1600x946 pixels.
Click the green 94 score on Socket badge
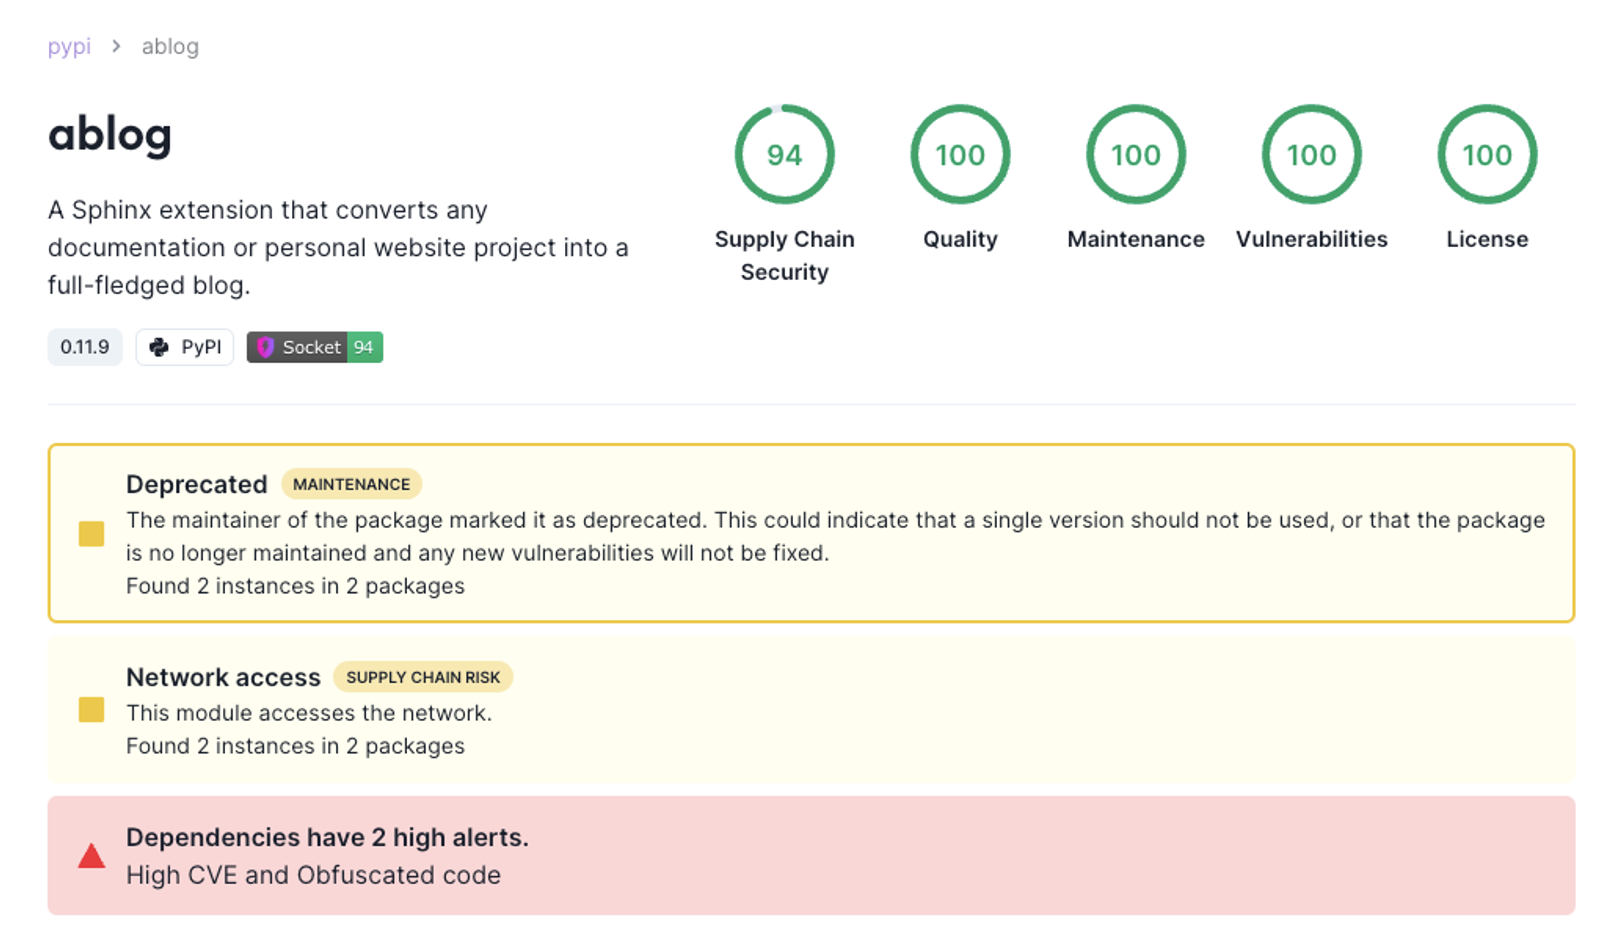pyautogui.click(x=364, y=347)
